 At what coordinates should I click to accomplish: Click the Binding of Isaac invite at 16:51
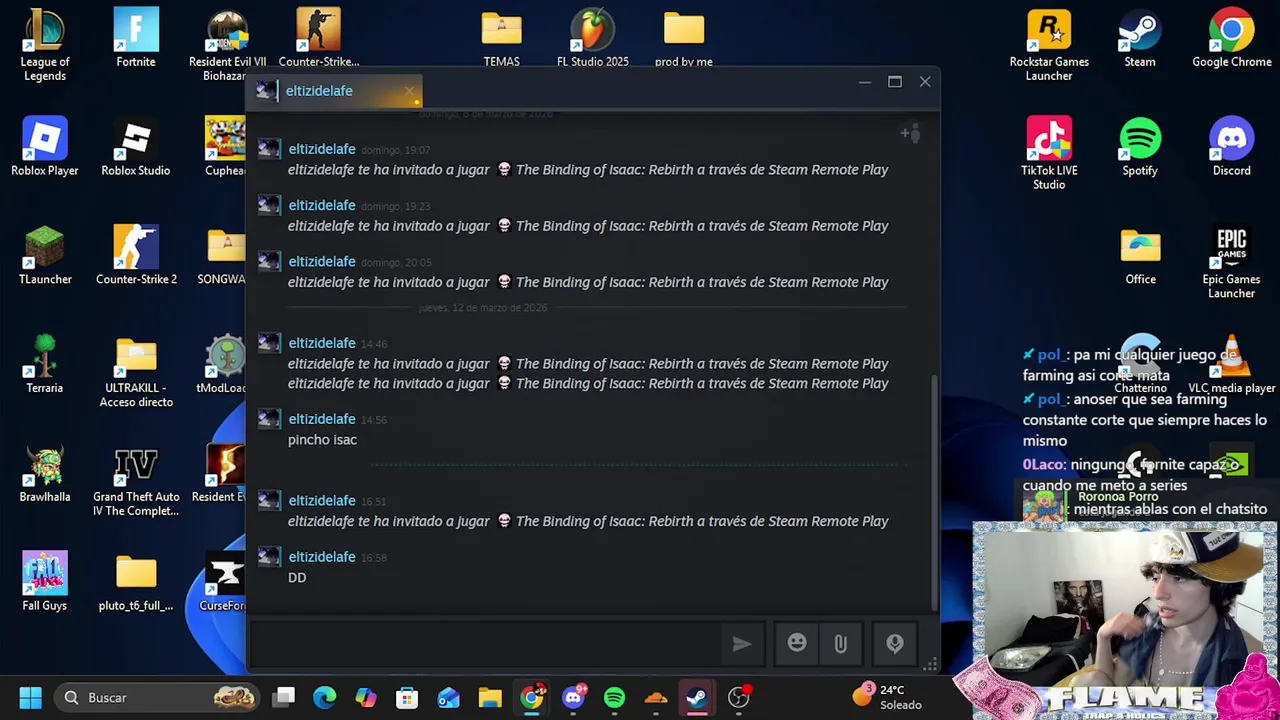(x=588, y=521)
